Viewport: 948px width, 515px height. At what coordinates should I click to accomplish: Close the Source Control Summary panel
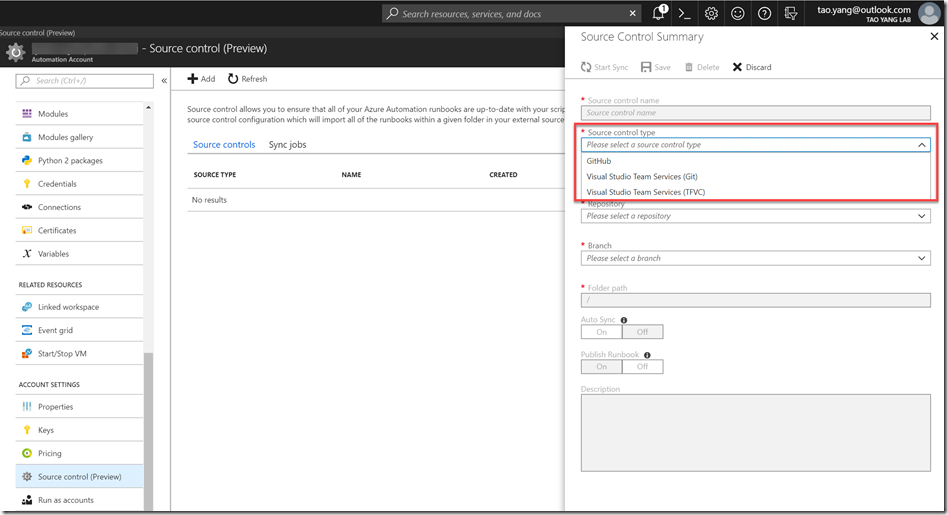tap(934, 37)
